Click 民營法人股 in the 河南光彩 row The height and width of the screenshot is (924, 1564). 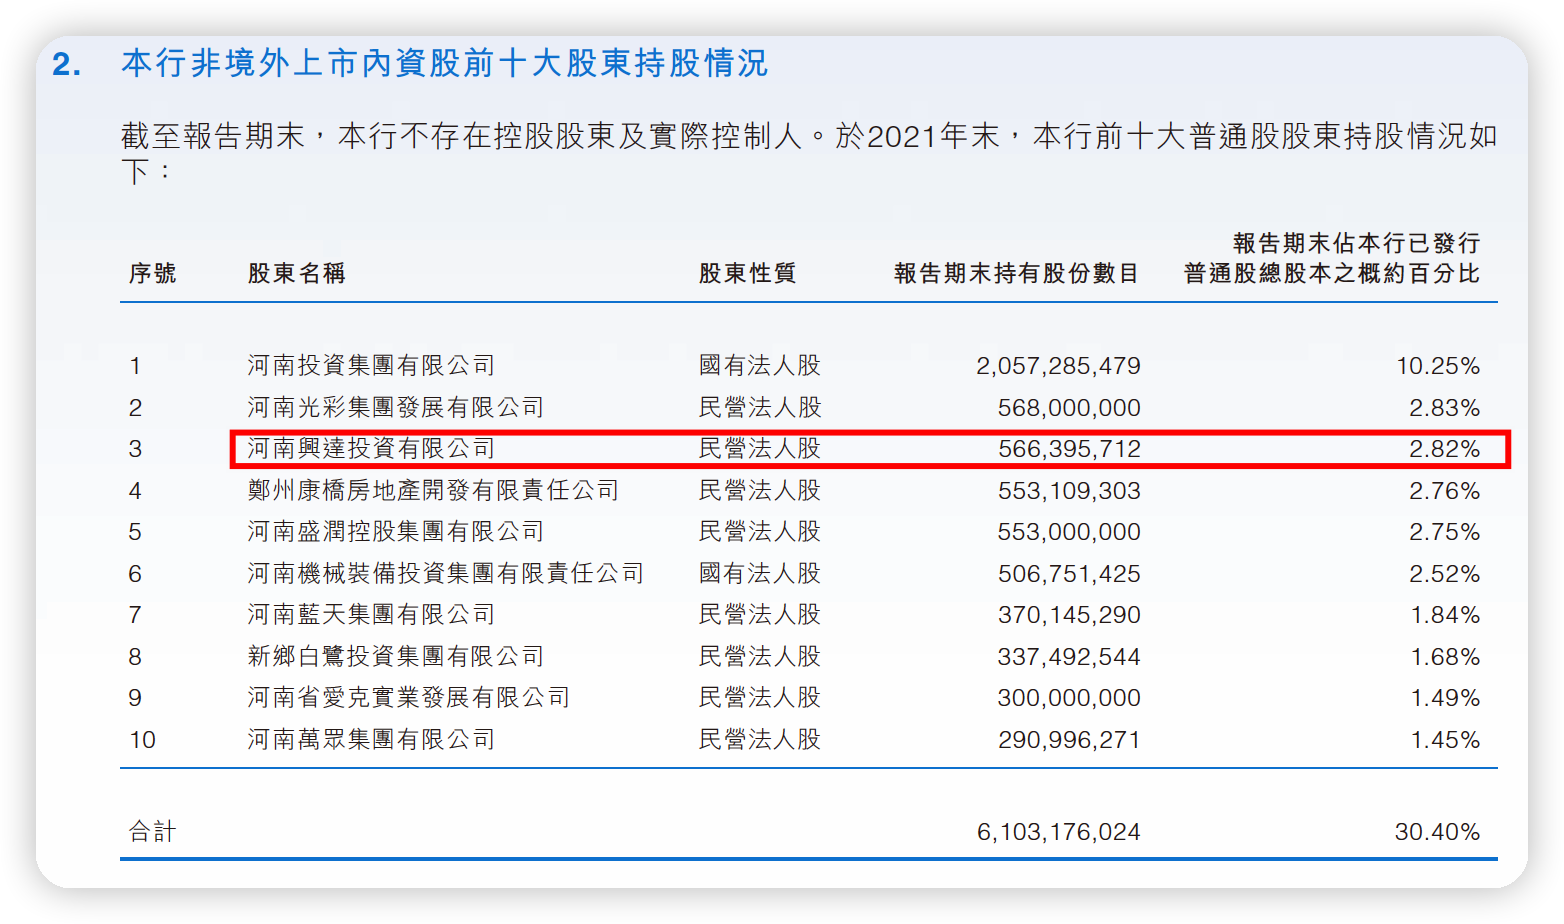point(760,407)
